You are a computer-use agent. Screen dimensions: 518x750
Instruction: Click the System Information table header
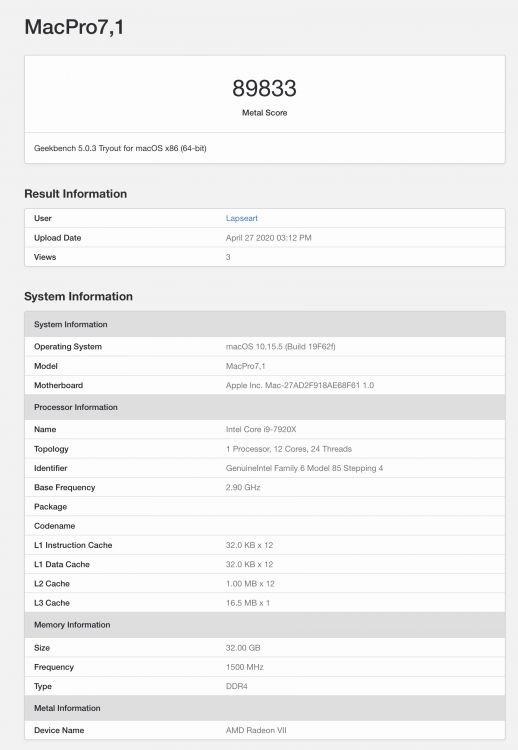point(265,324)
